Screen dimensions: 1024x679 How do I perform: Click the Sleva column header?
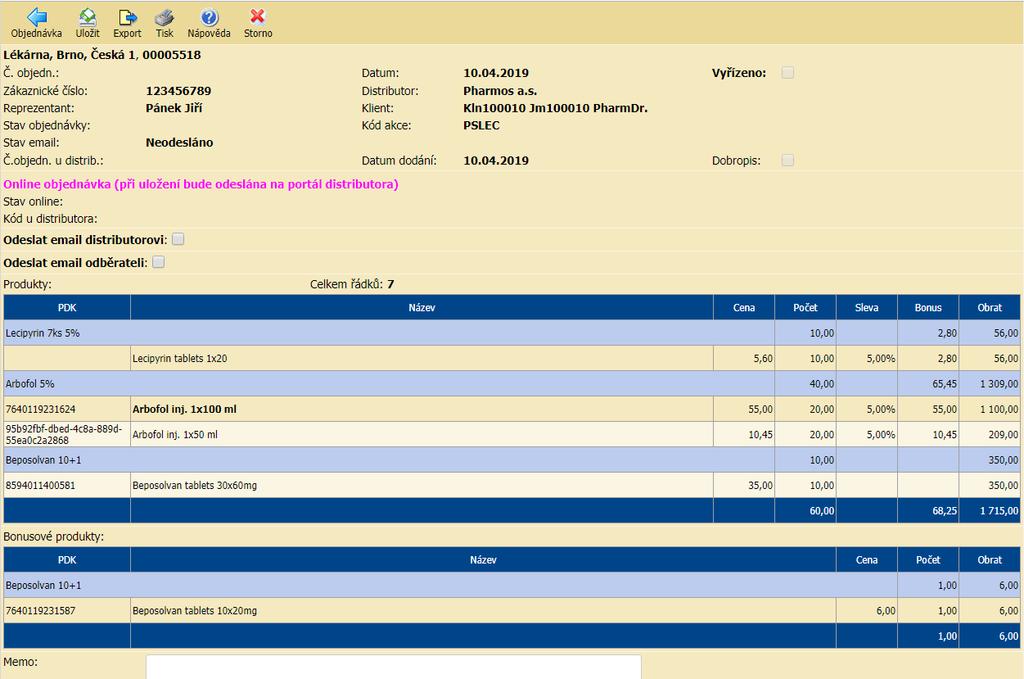tap(867, 308)
